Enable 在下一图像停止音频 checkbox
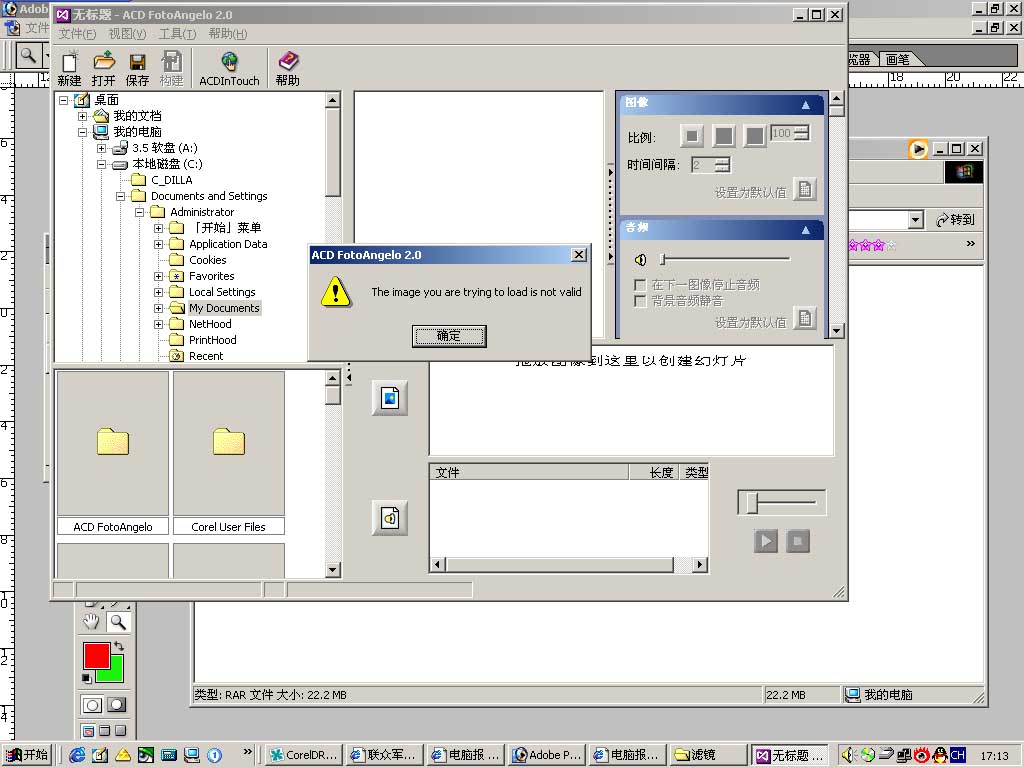Screen dimensions: 1024x768 pyautogui.click(x=640, y=285)
